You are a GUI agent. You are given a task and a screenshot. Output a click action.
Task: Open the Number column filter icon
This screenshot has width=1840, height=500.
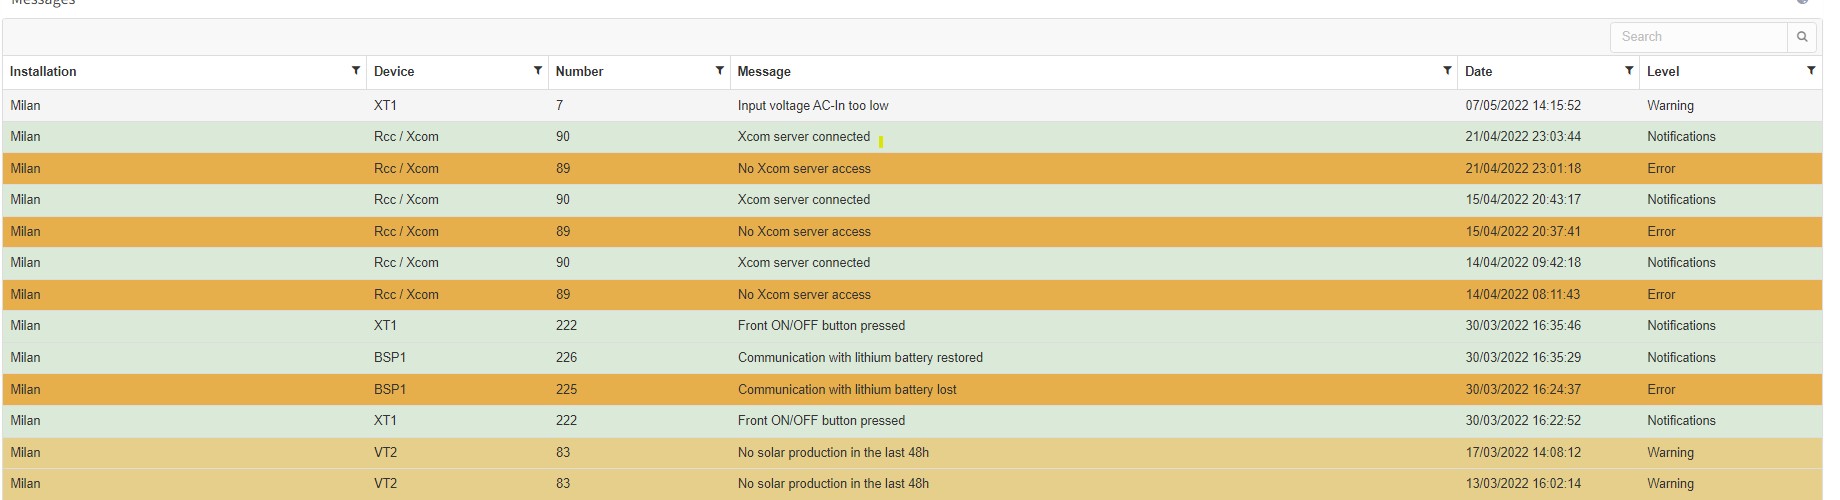pos(720,70)
